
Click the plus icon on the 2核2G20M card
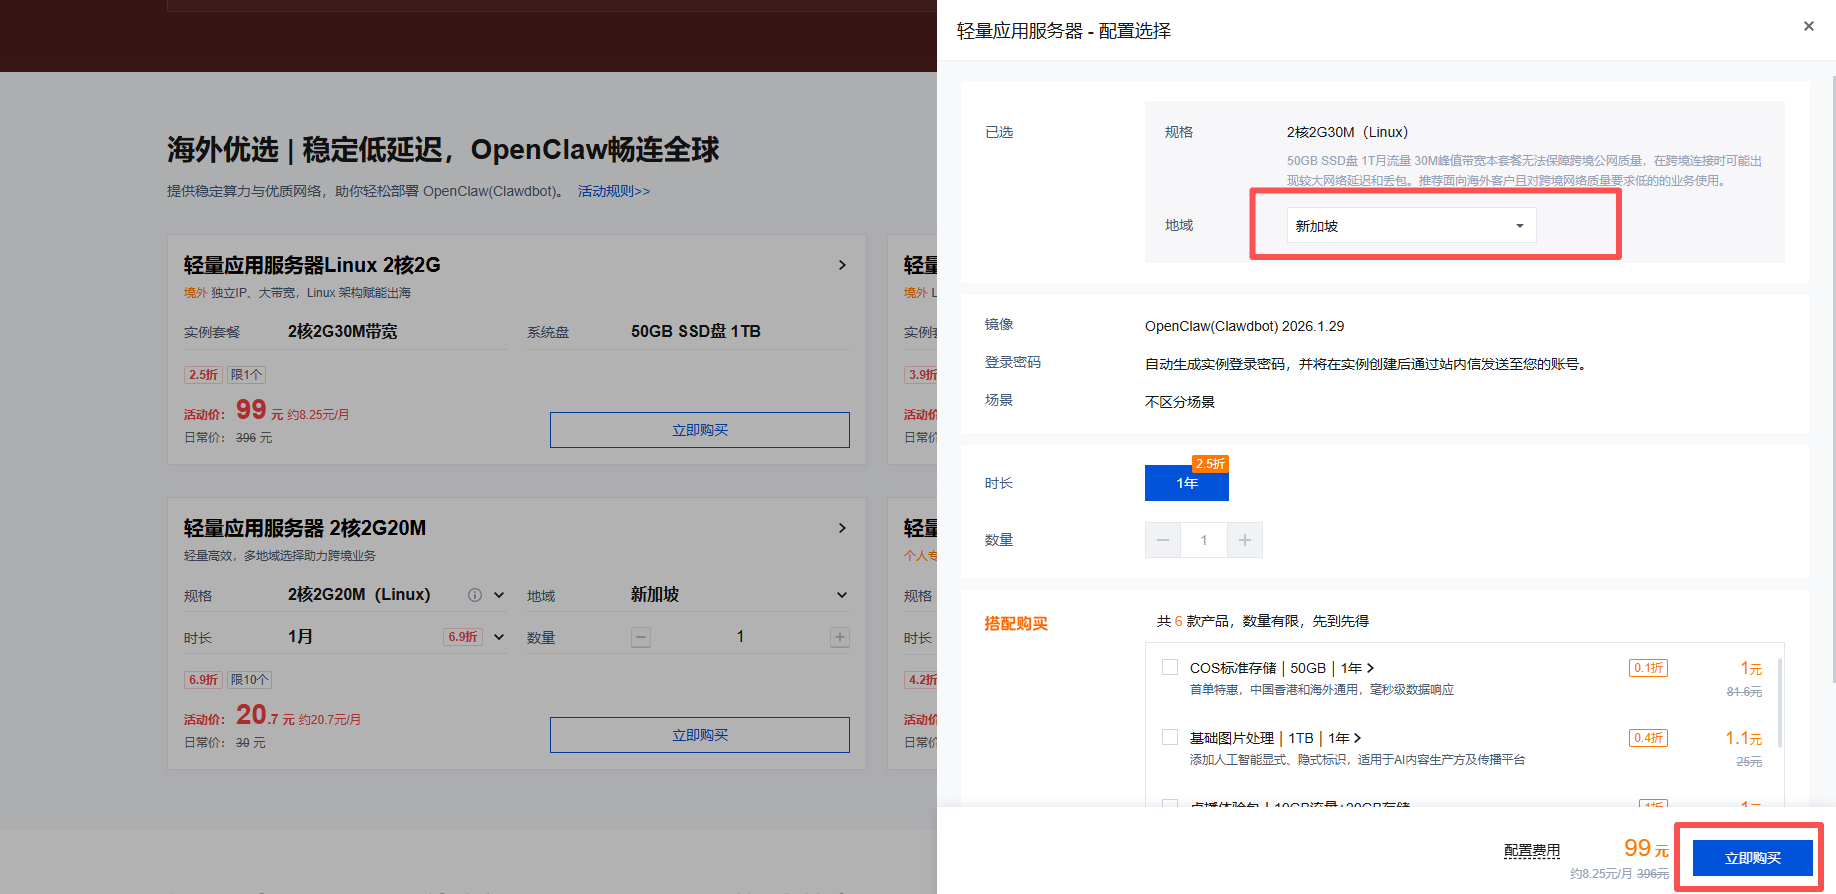840,637
